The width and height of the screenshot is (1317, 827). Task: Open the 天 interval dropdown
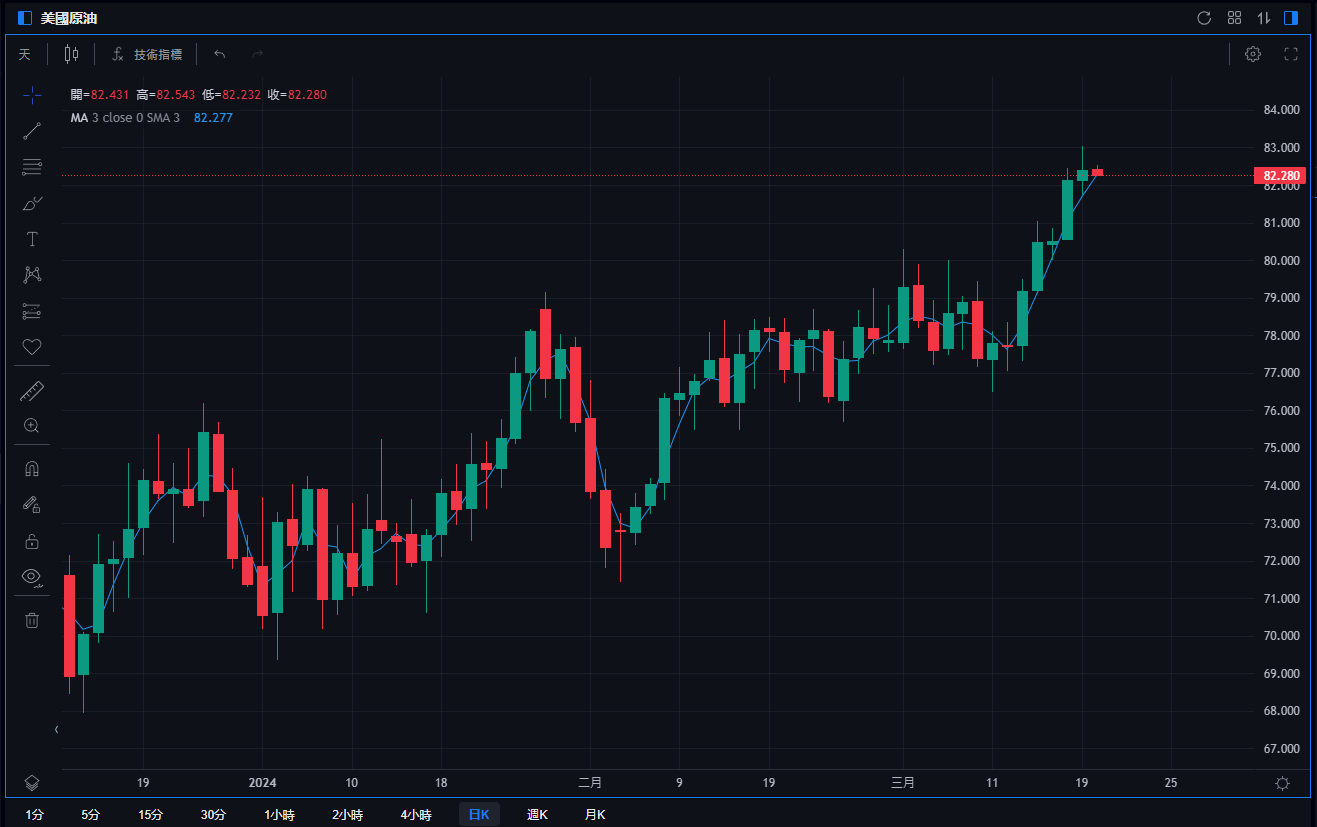[x=25, y=54]
